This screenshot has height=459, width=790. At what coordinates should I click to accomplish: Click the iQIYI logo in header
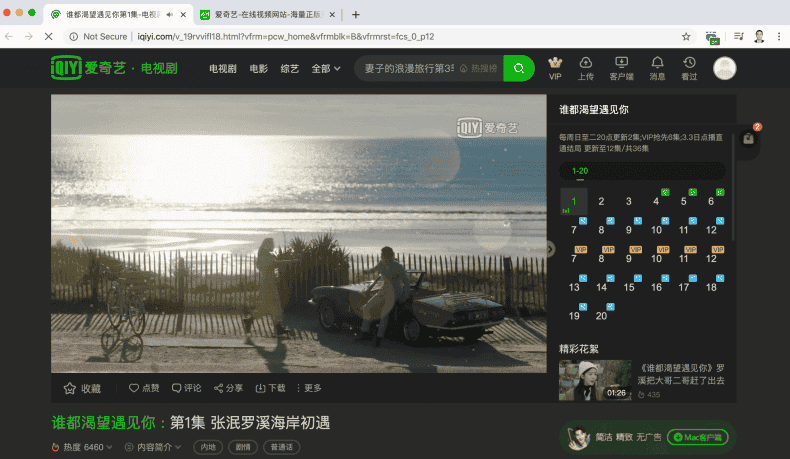coord(65,68)
